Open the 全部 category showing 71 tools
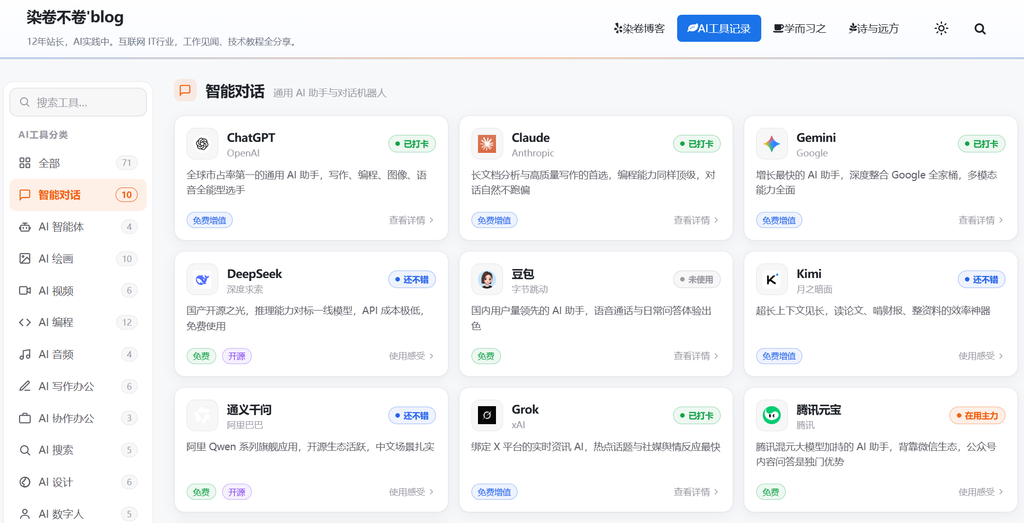Screen dimensions: 1024x523 click(78, 163)
